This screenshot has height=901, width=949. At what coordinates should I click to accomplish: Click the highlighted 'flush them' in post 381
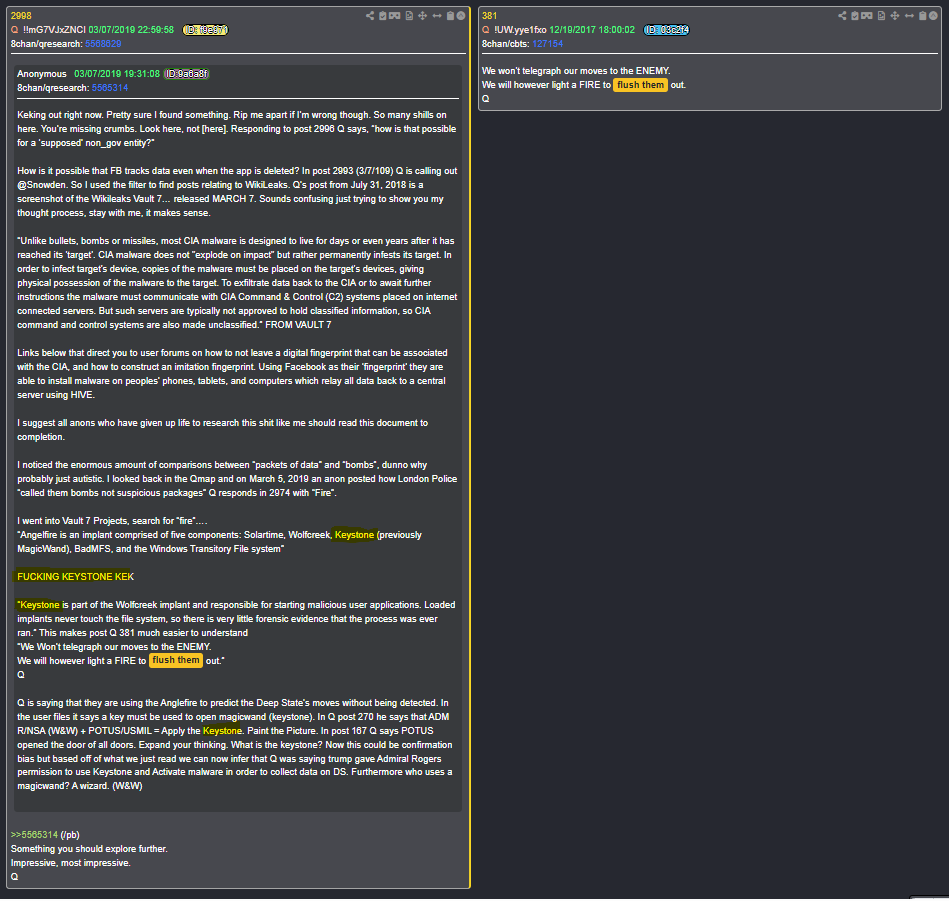[640, 85]
